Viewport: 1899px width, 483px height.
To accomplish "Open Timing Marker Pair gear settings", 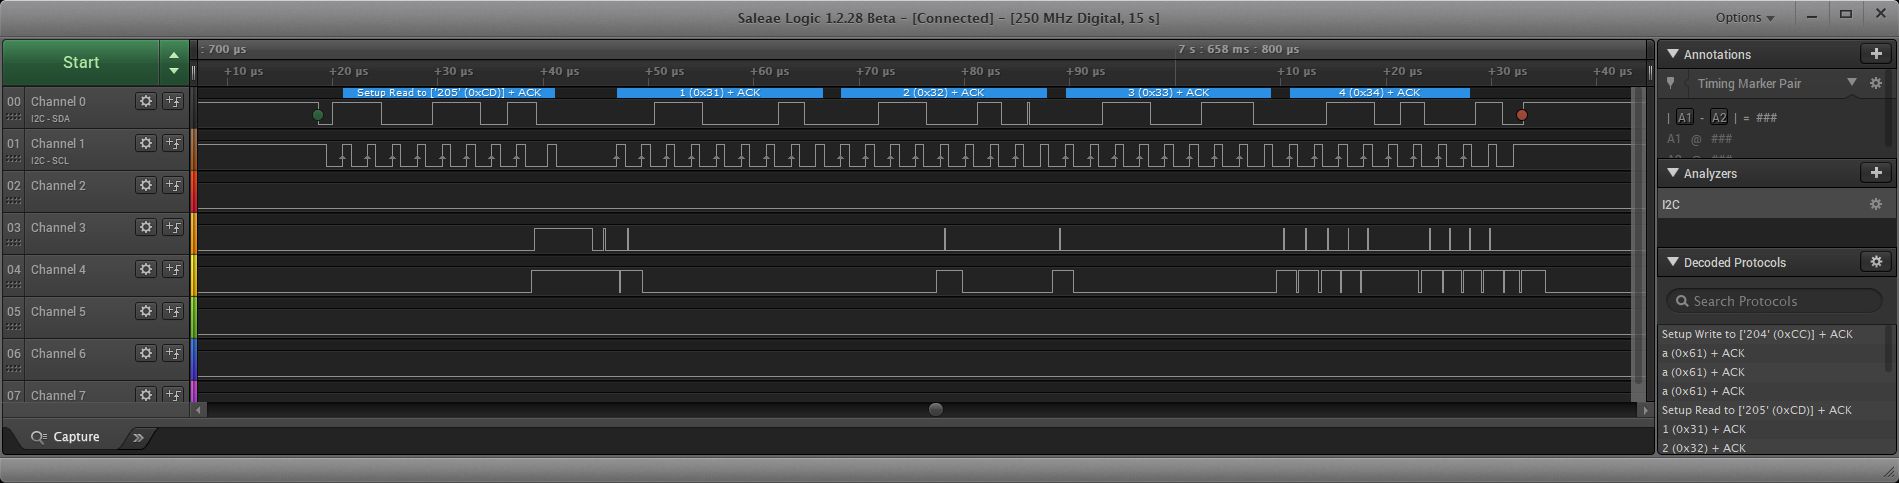I will 1876,84.
